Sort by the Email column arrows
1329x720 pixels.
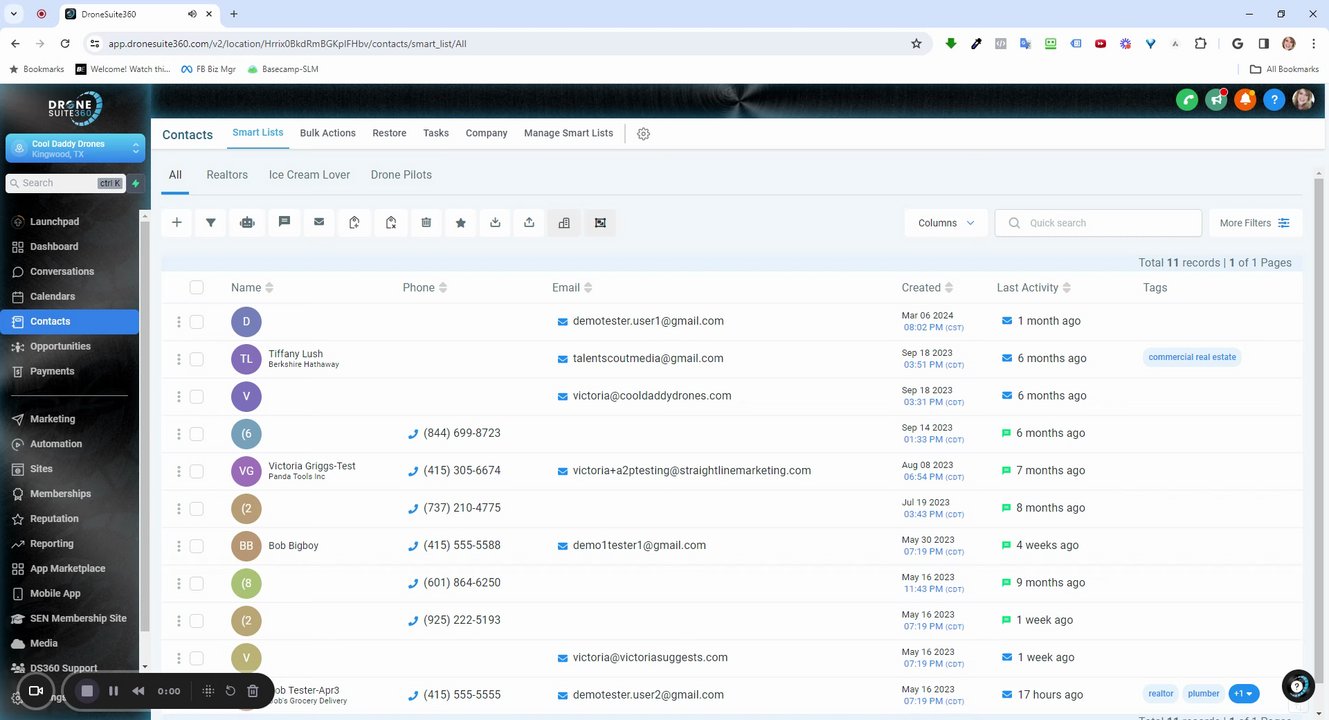(x=588, y=288)
